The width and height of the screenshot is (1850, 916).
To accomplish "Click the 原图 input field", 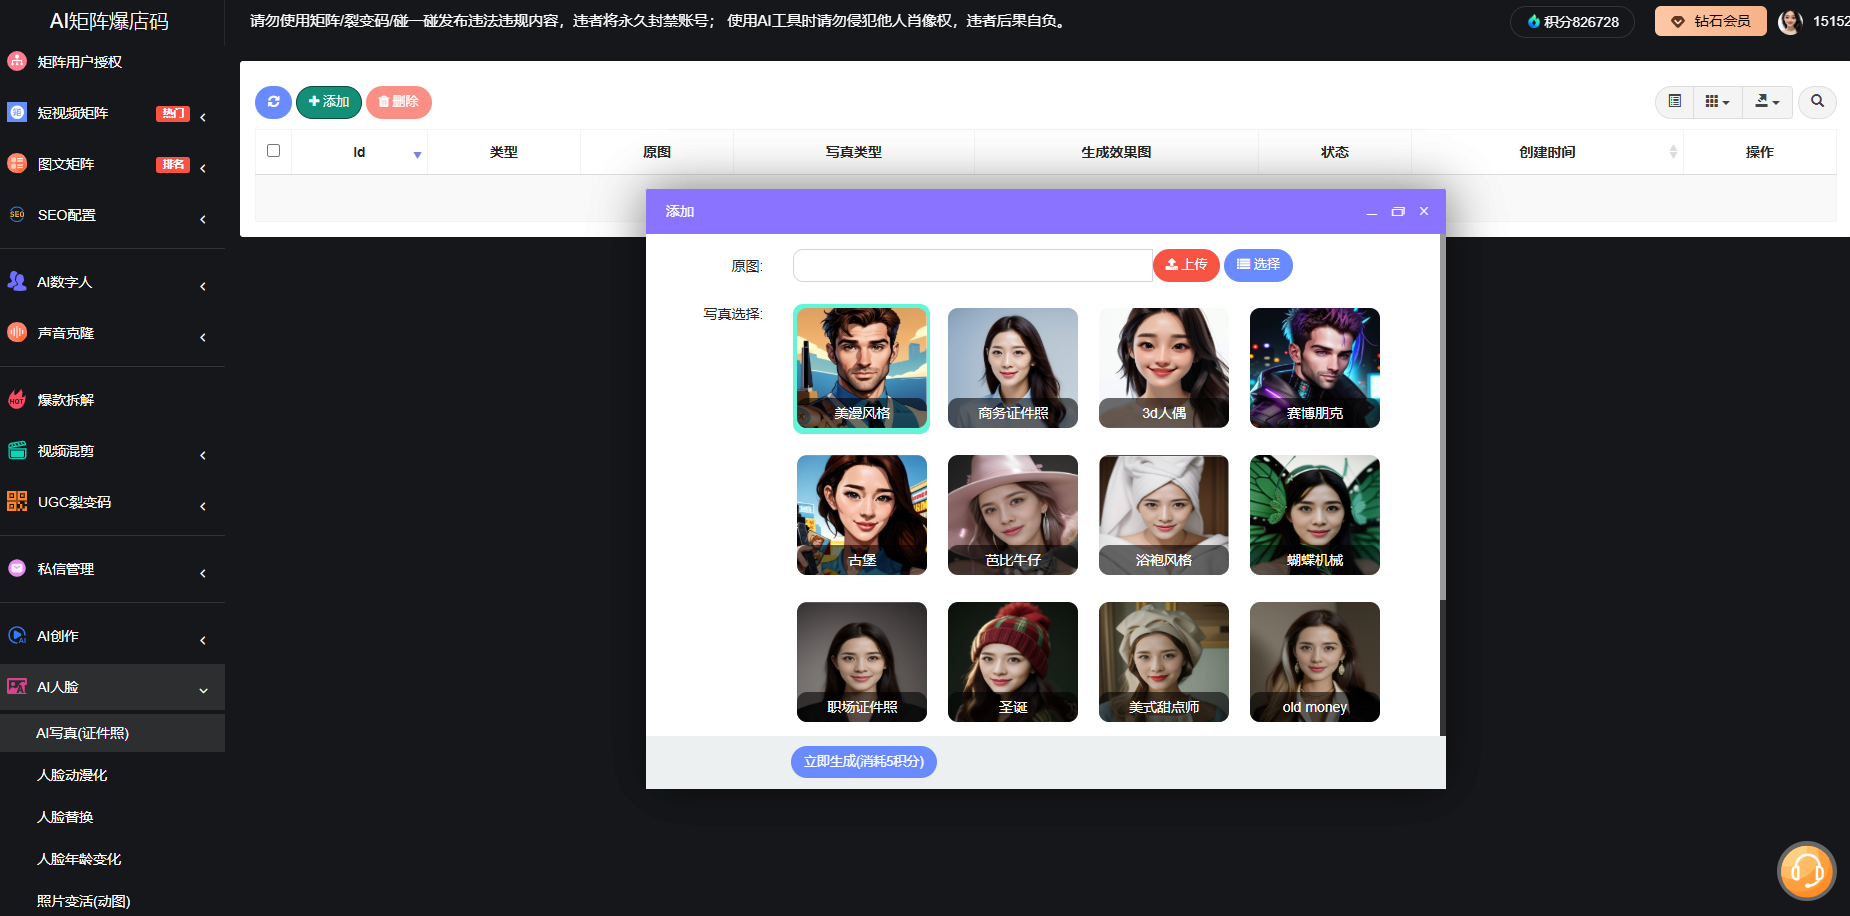I will (x=972, y=265).
